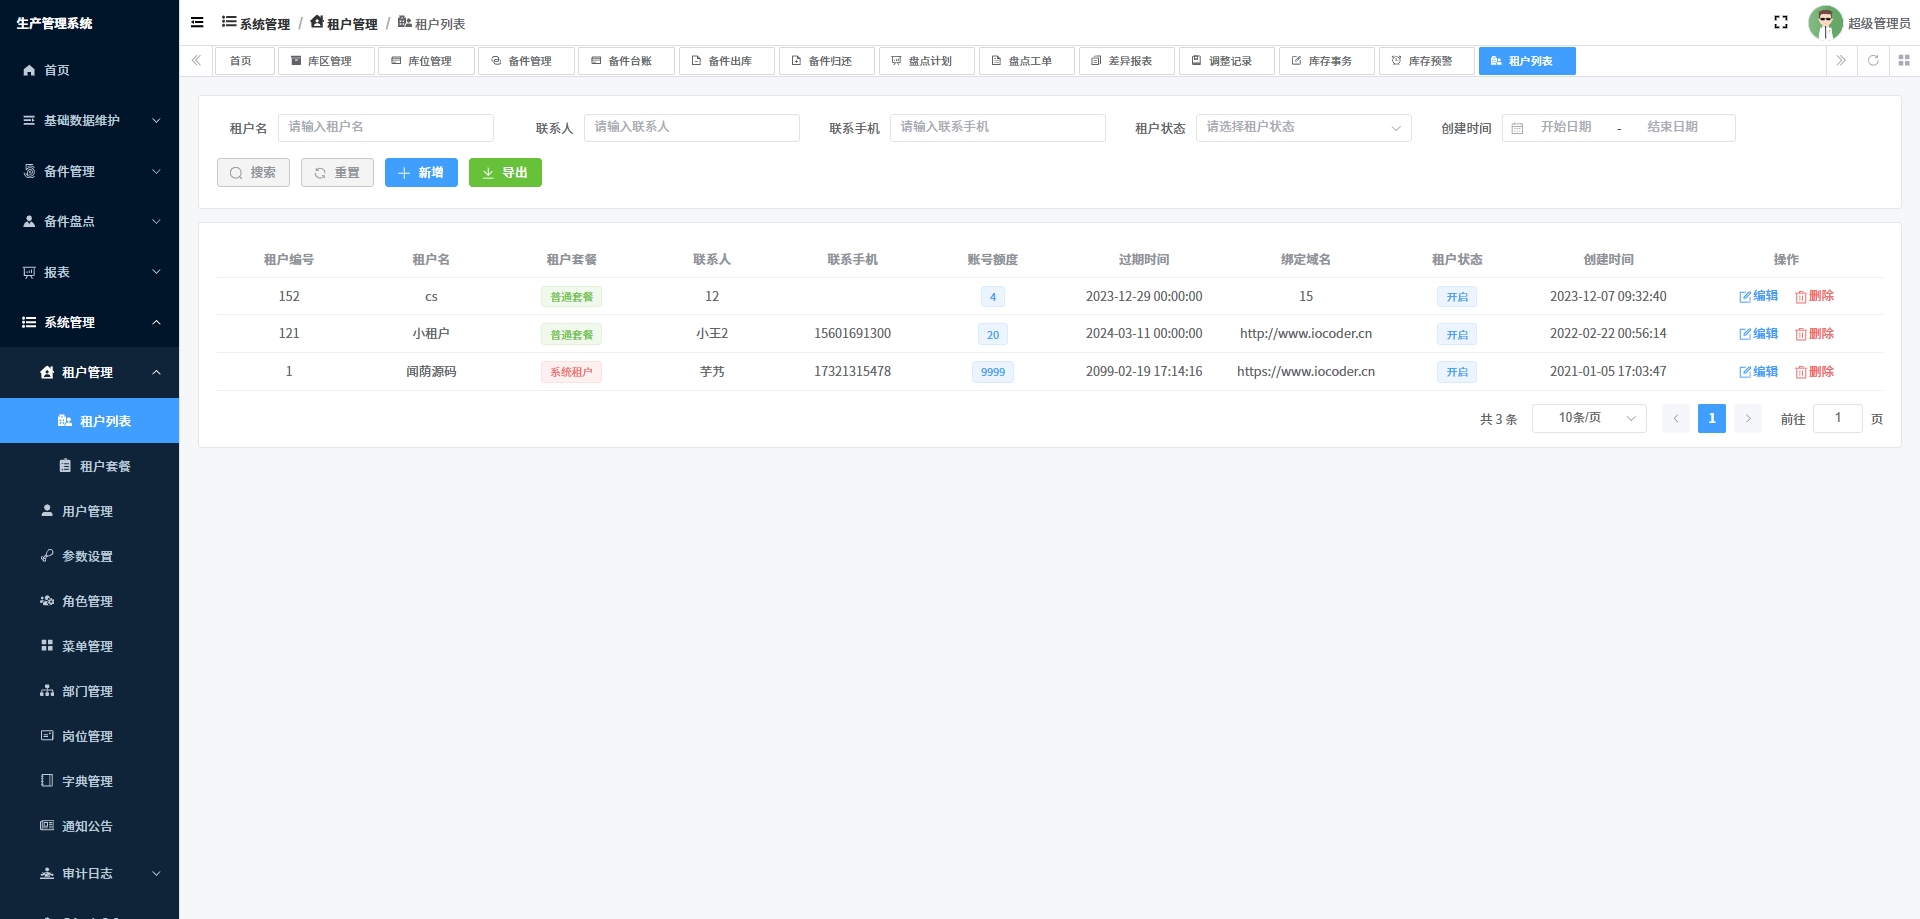Switch to 库存预警 tab

[x=1426, y=61]
